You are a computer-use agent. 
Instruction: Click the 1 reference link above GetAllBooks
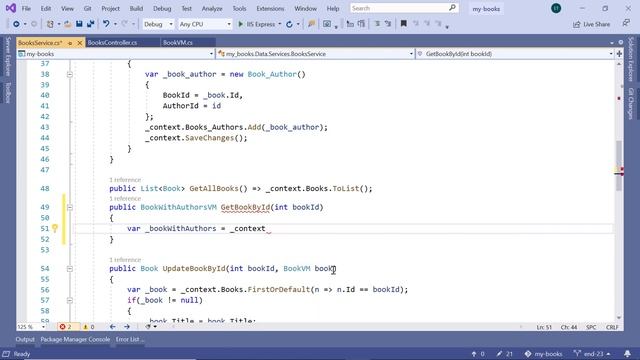125,180
